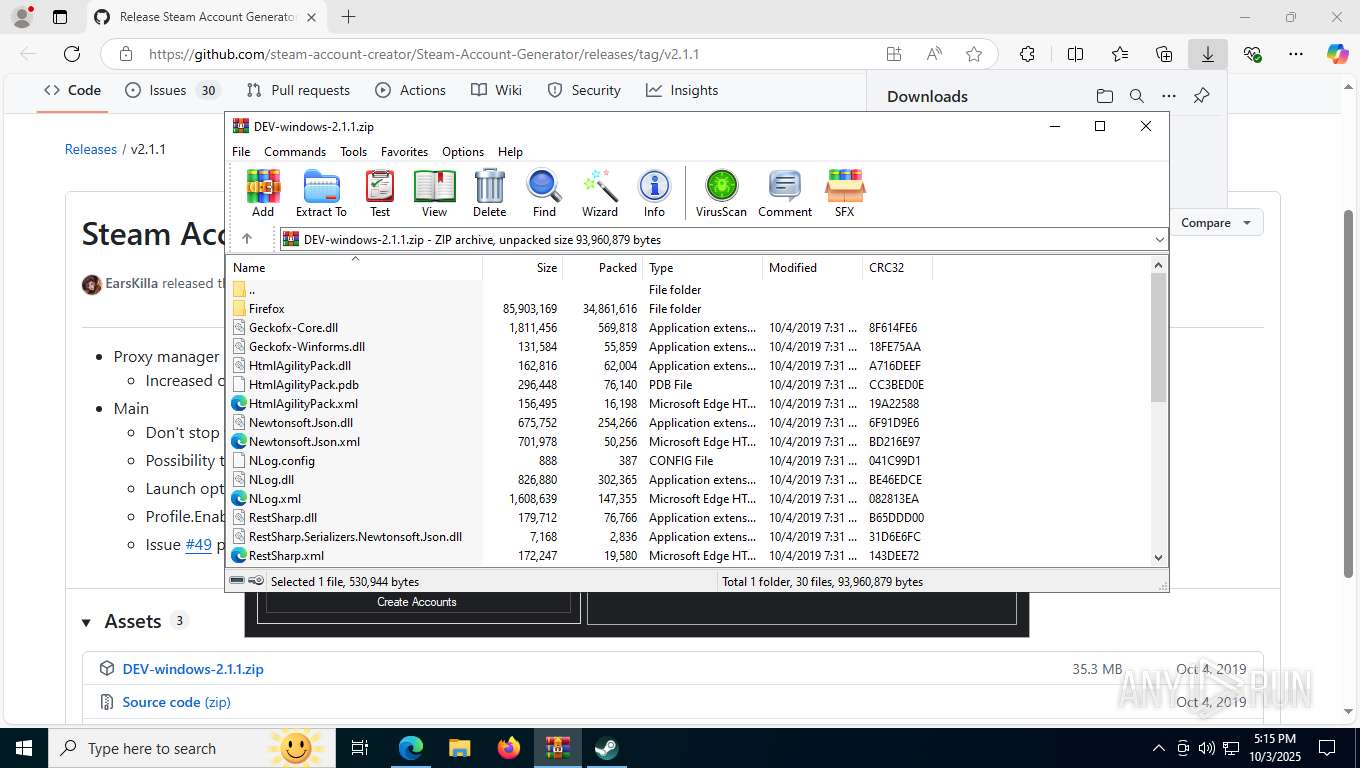Launch the Wizard tool
This screenshot has width=1360, height=768.
pos(600,193)
